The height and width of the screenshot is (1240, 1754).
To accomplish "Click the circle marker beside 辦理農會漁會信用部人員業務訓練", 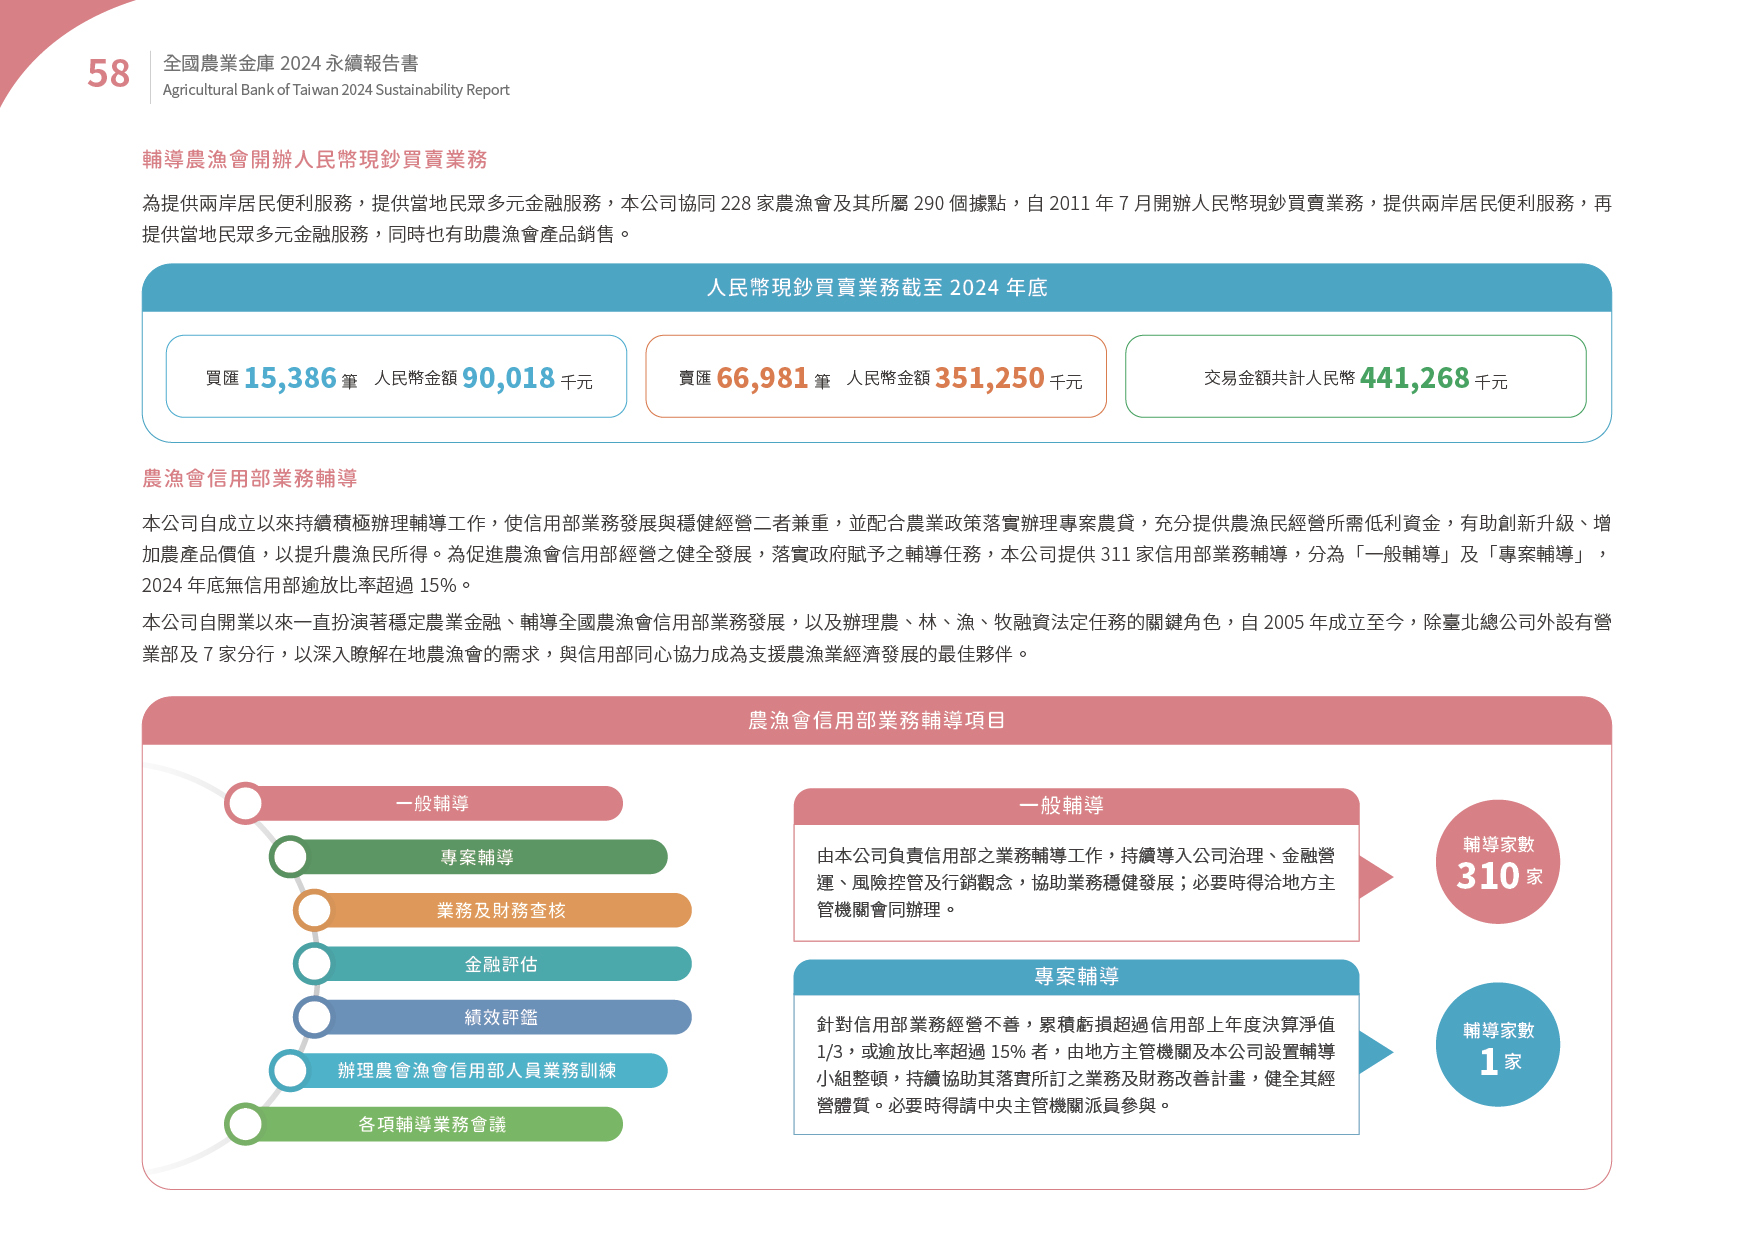I will pos(290,1070).
